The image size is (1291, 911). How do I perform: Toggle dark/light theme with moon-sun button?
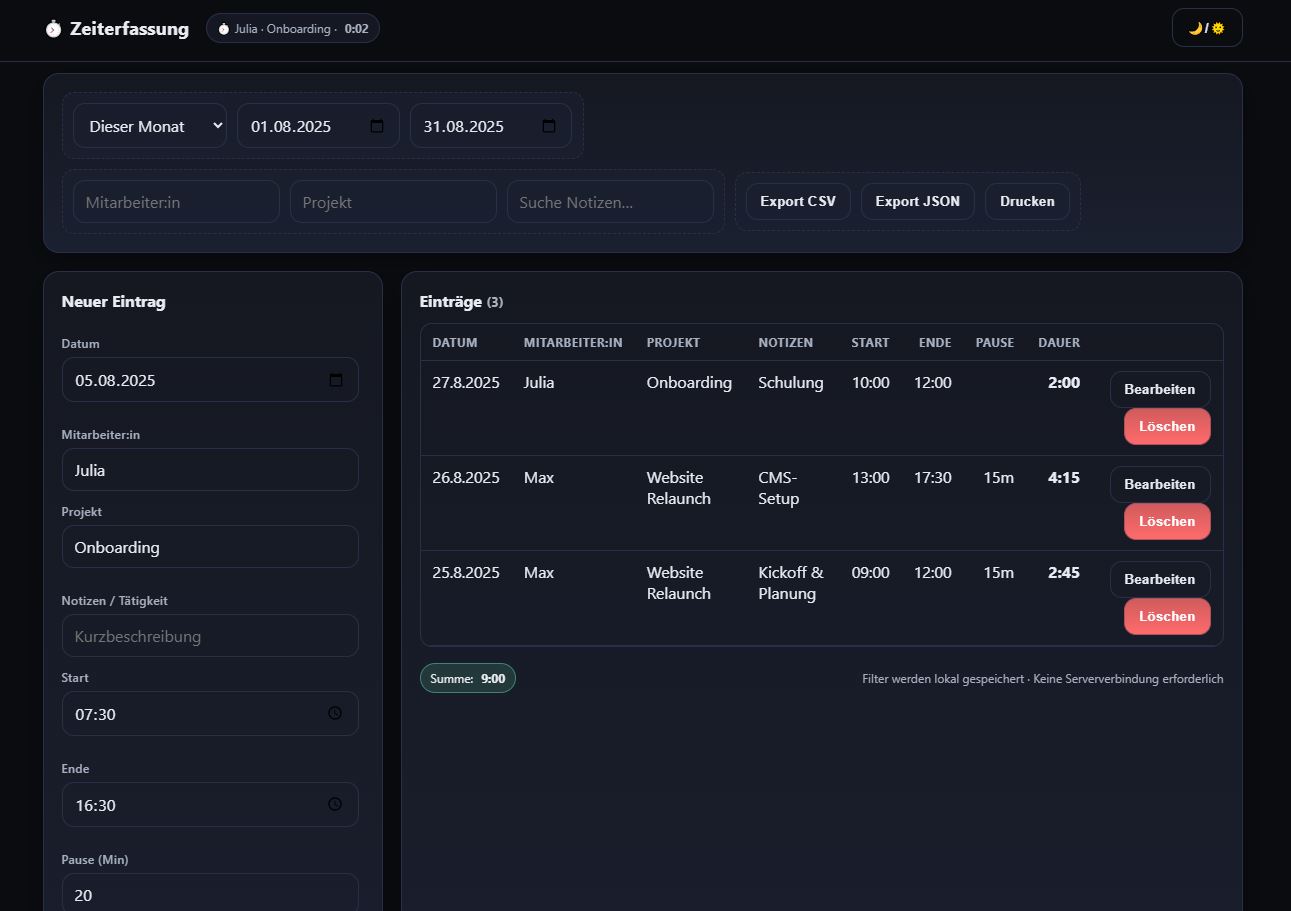(x=1206, y=28)
